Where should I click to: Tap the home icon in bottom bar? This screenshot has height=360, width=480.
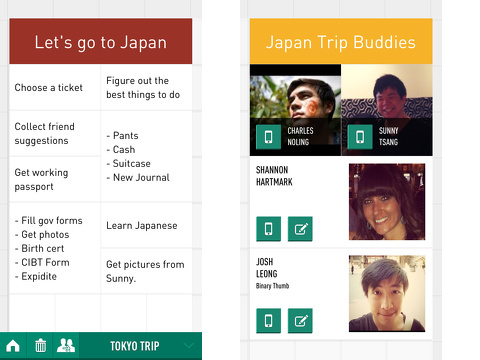13,346
